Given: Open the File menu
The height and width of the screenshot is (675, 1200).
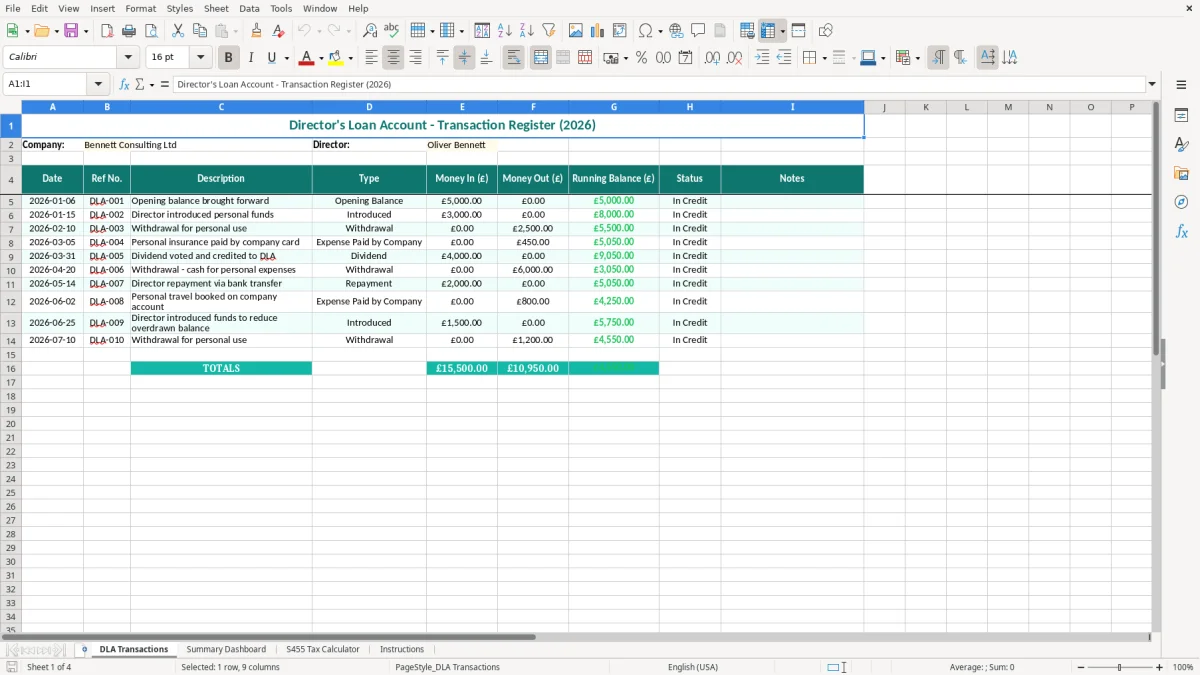Looking at the screenshot, I should [13, 8].
